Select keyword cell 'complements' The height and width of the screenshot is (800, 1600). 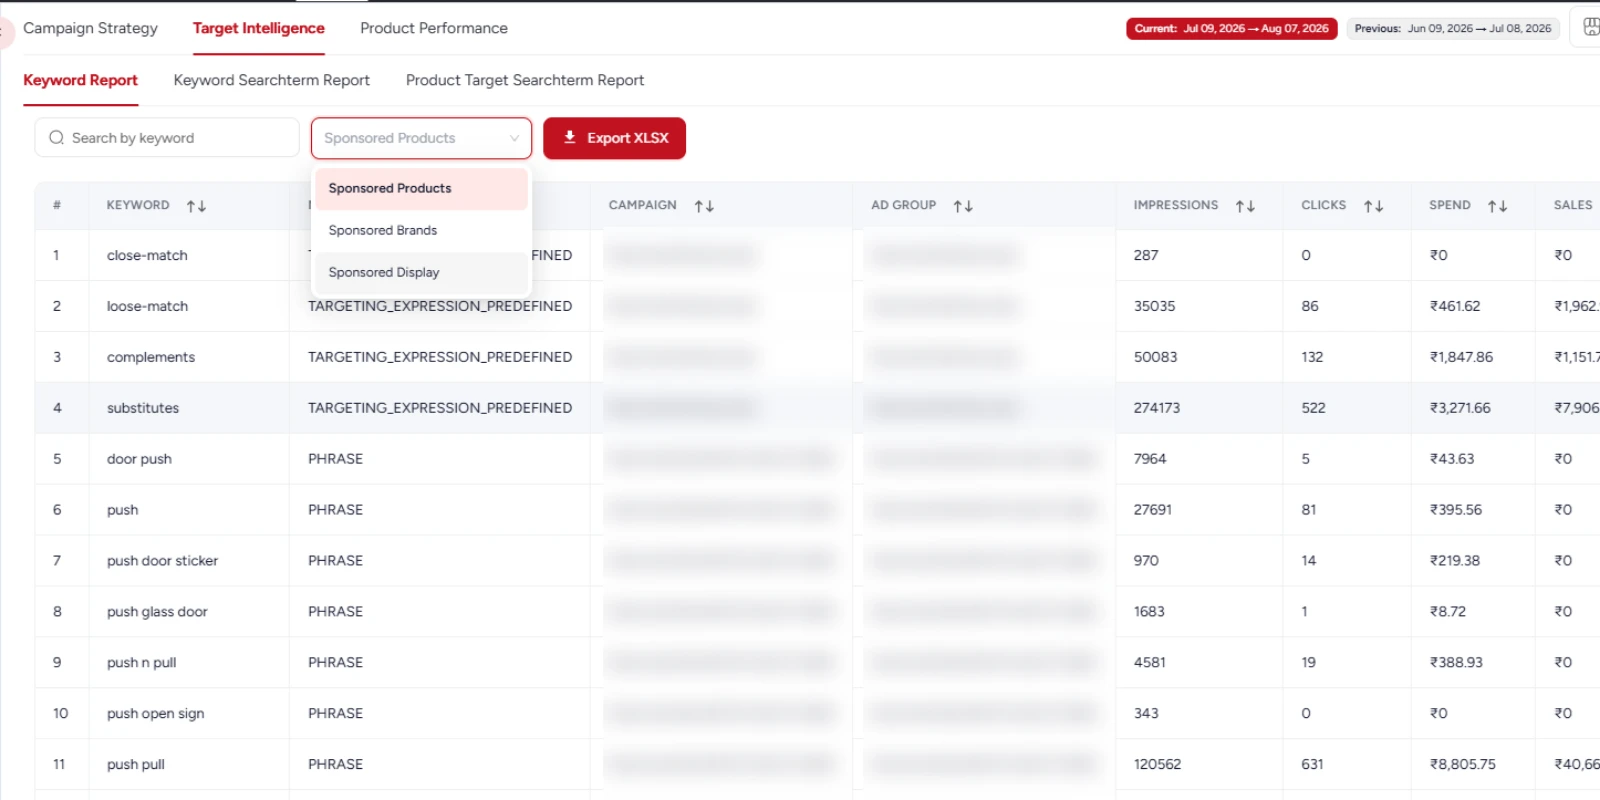point(151,357)
